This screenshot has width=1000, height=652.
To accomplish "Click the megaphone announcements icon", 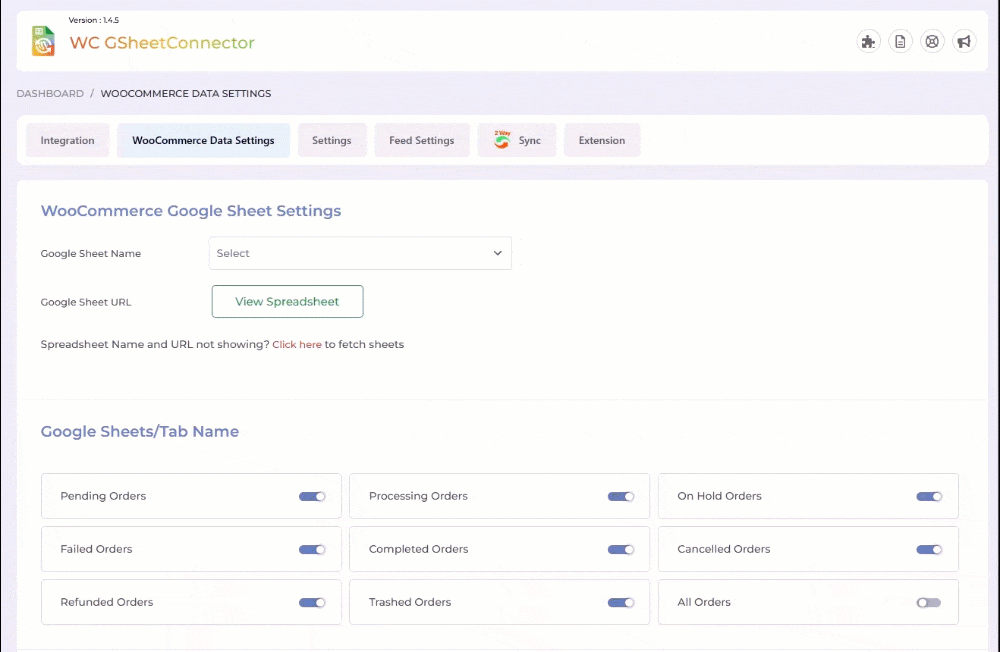I will (x=964, y=41).
